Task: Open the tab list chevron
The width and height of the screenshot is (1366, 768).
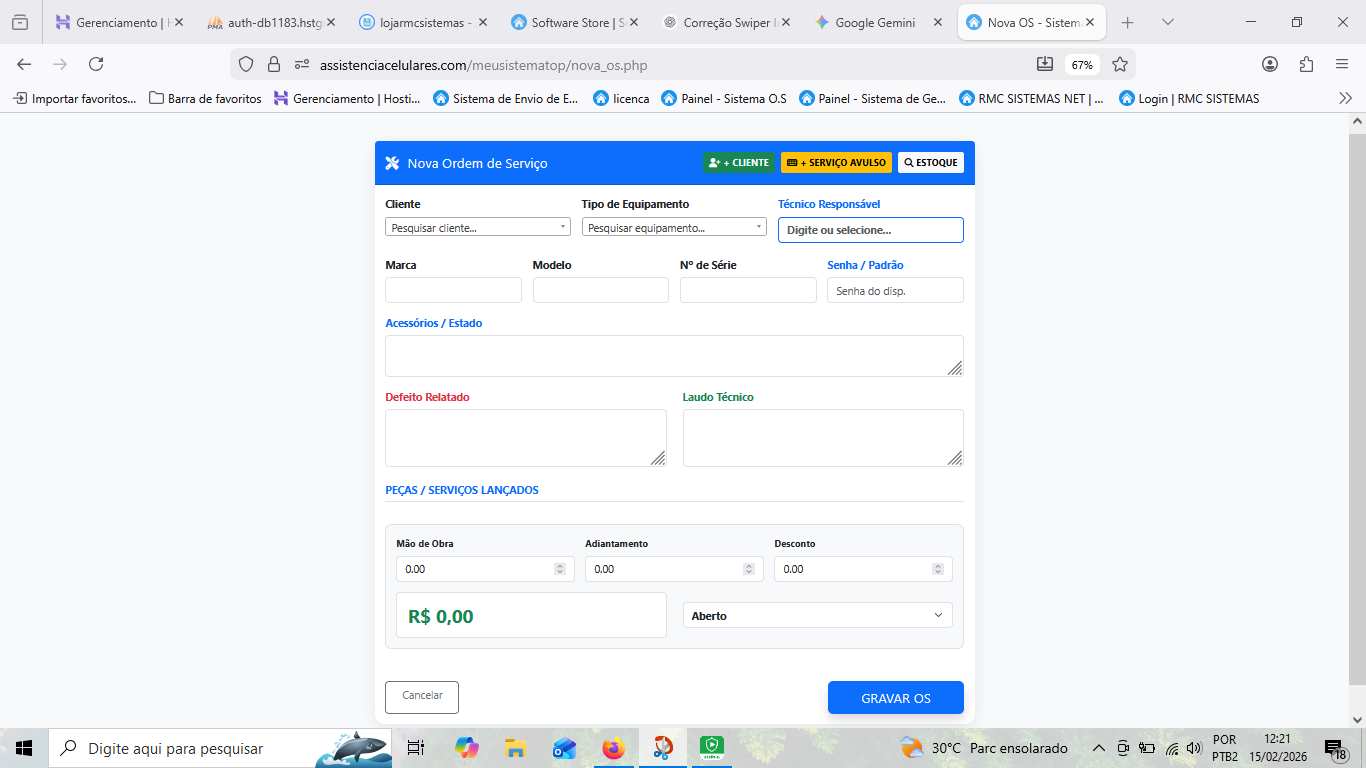Action: point(1167,22)
